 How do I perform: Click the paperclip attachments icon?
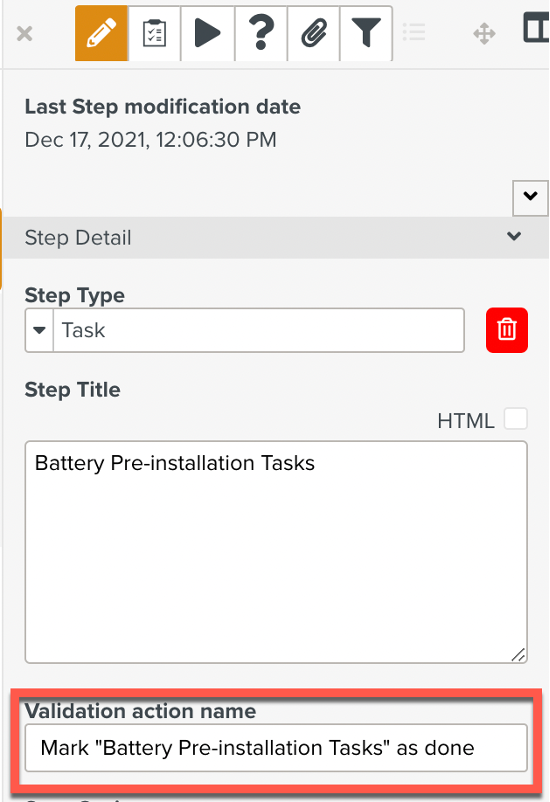(314, 33)
